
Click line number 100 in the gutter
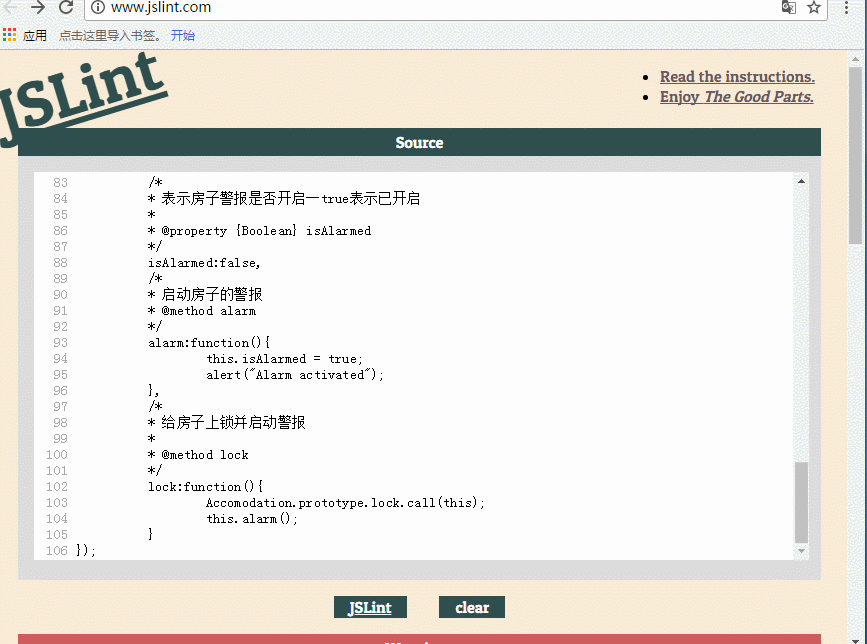click(57, 454)
